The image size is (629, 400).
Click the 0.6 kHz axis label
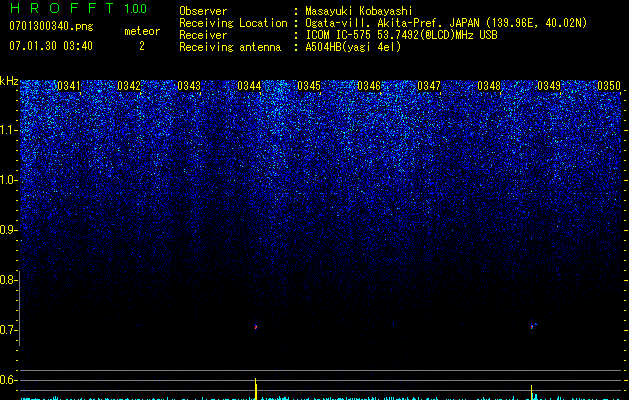coord(8,380)
